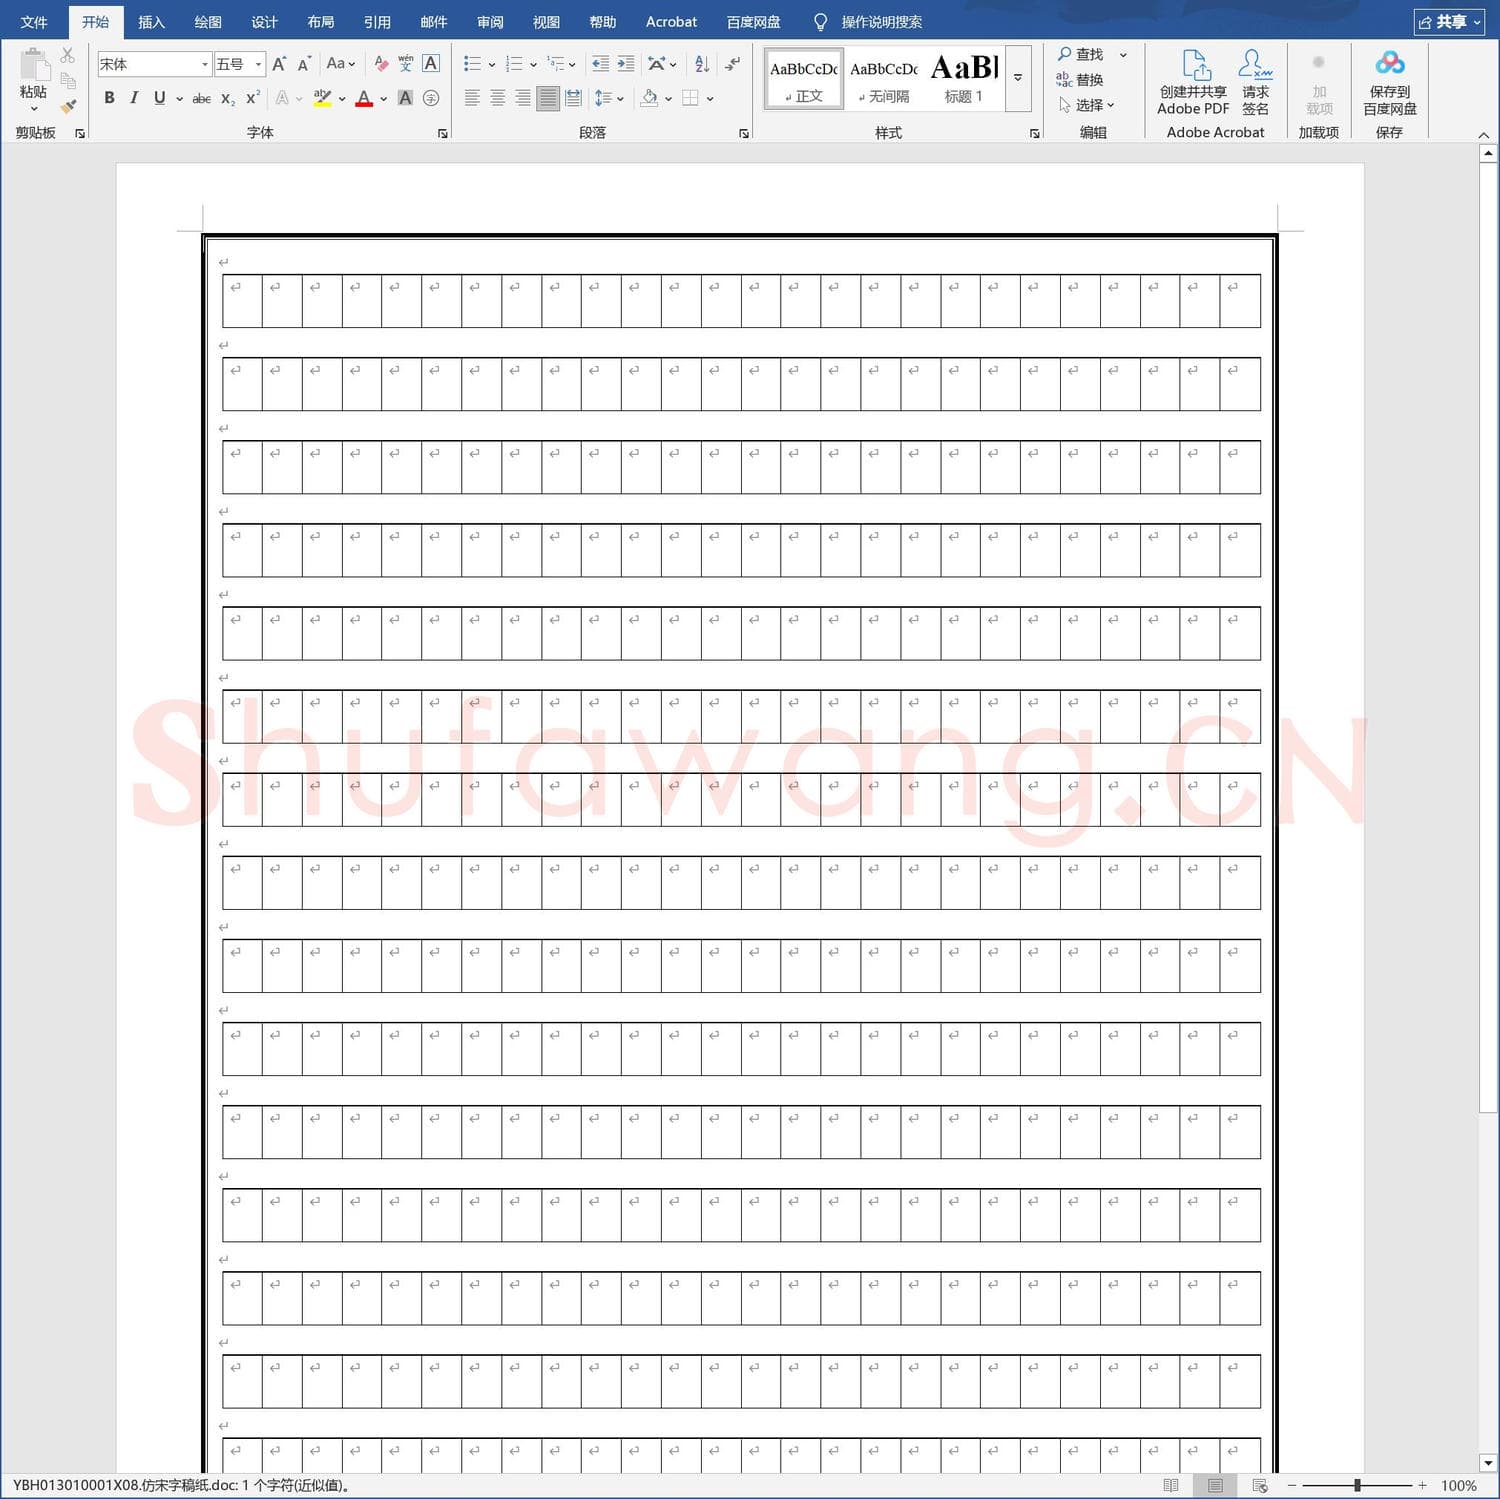Switch to the Acrobat tab
Image resolution: width=1500 pixels, height=1499 pixels.
671,22
